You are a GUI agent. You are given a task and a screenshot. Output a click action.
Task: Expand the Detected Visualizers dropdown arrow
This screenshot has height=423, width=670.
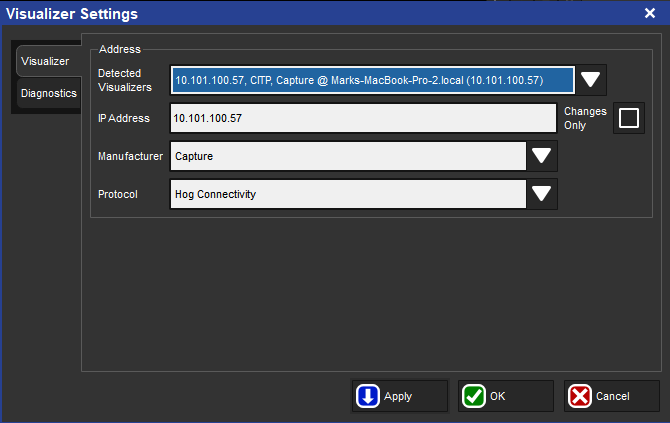pos(591,80)
